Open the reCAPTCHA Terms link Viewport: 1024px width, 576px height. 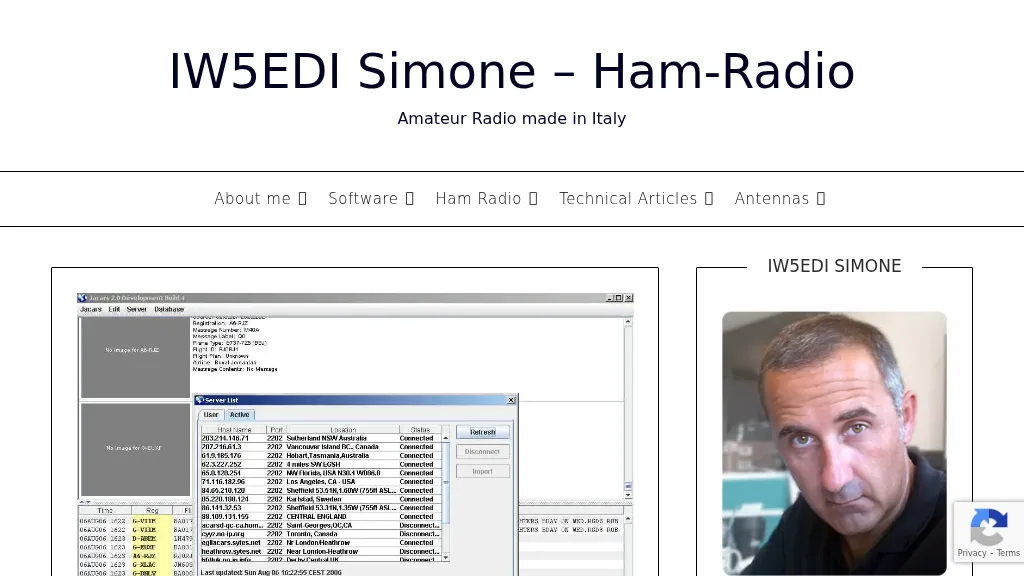tap(1008, 553)
